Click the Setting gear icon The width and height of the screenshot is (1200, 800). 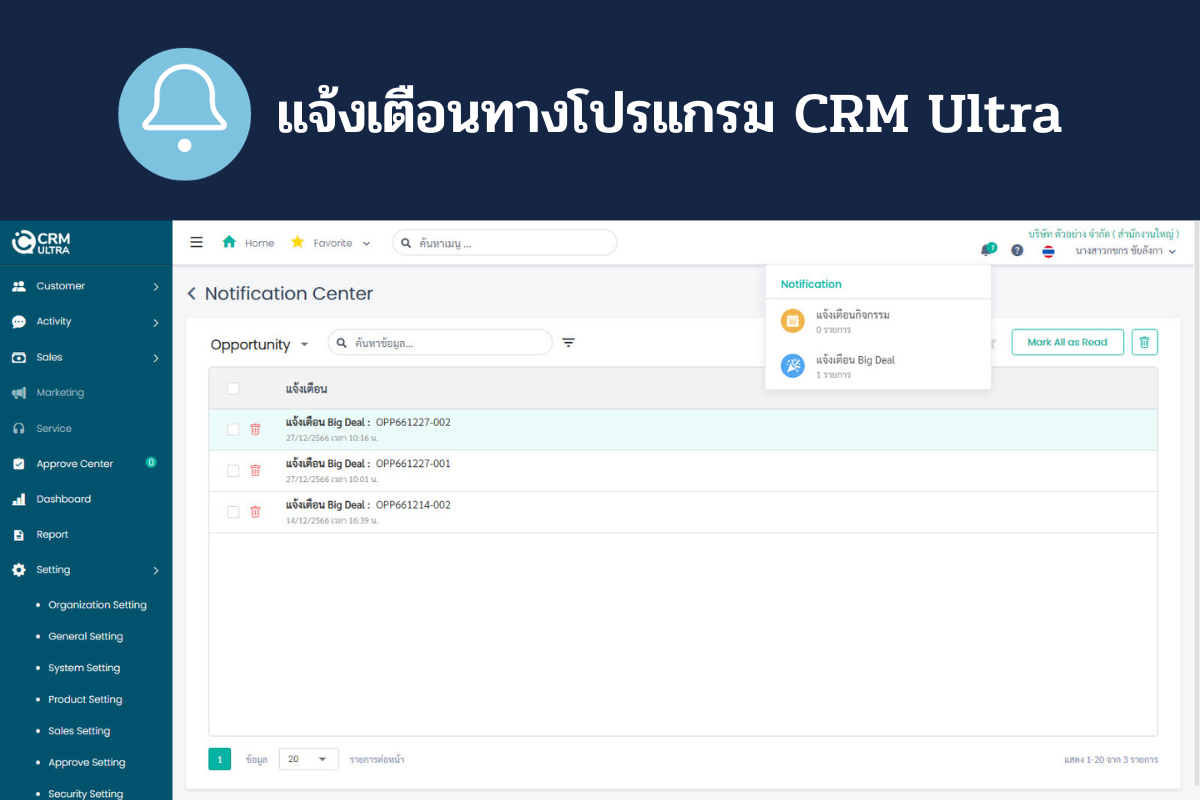(18, 570)
